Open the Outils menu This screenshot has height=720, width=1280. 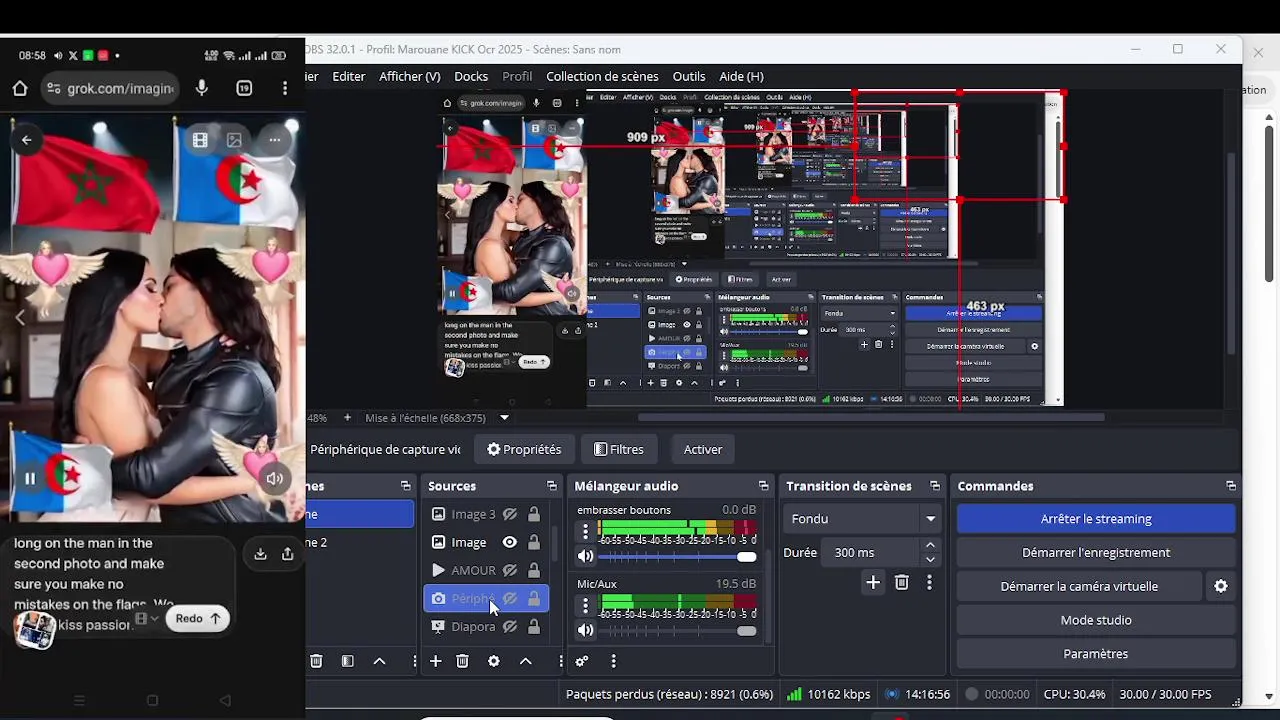tap(689, 76)
